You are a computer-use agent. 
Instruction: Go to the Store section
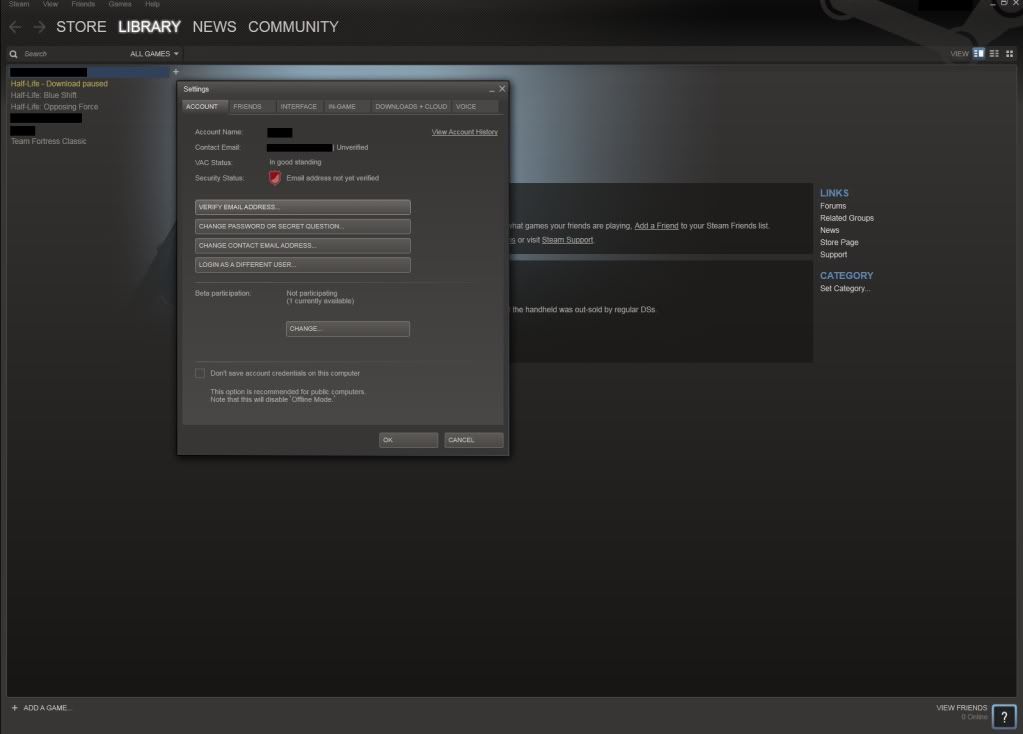(x=81, y=27)
